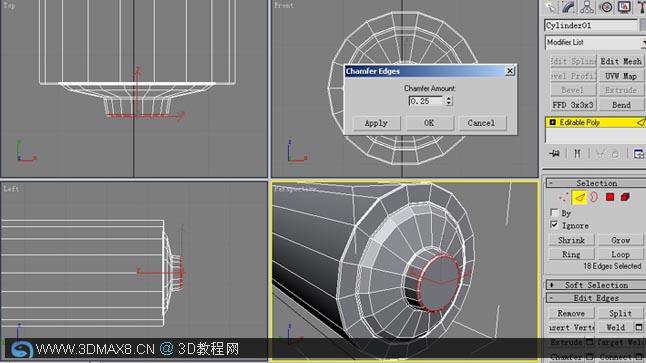This screenshot has height=363, width=646.
Task: Click the Weld button
Action: (x=616, y=328)
